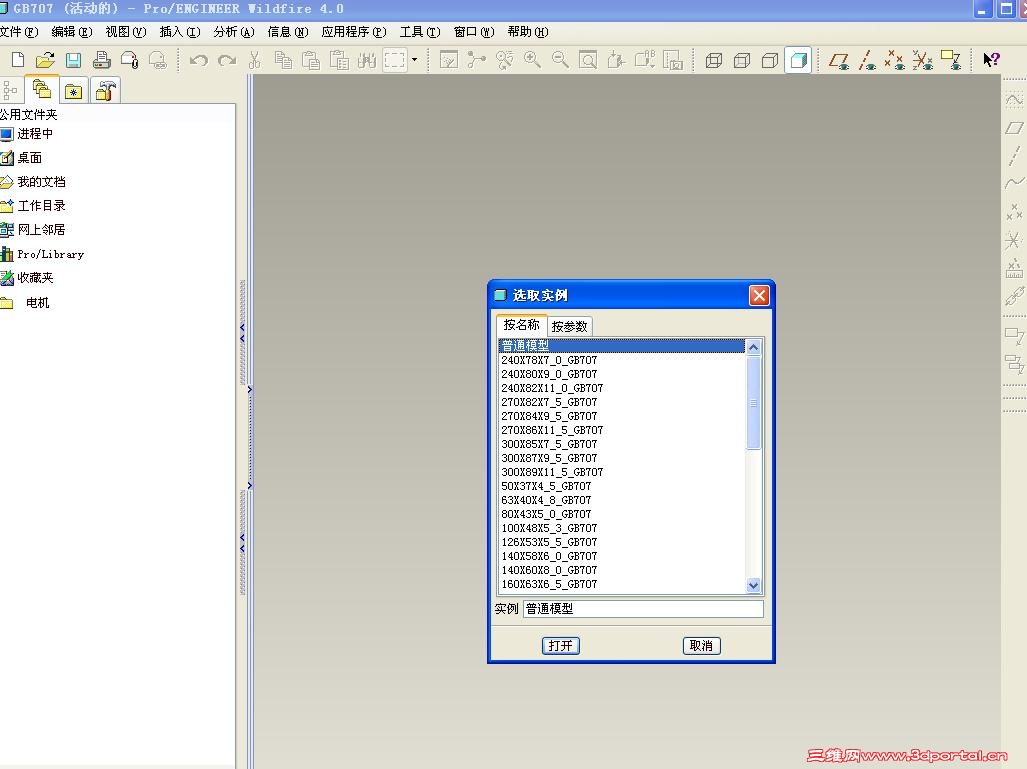Toggle datum planes display
The image size is (1027, 769).
839,60
